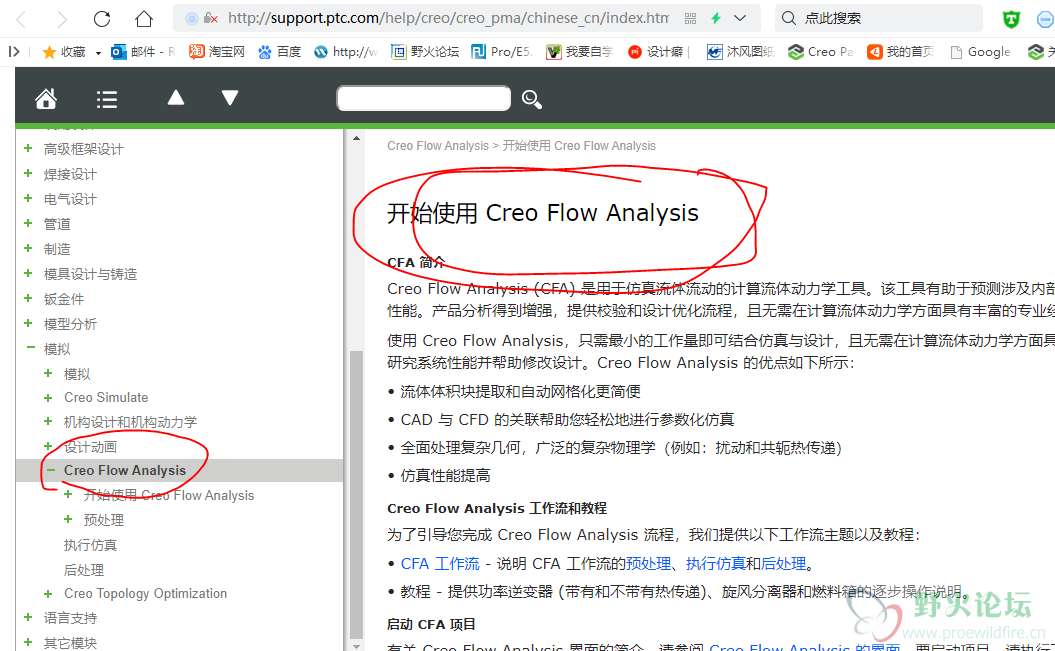Click the green shield security icon

pyautogui.click(x=1011, y=19)
